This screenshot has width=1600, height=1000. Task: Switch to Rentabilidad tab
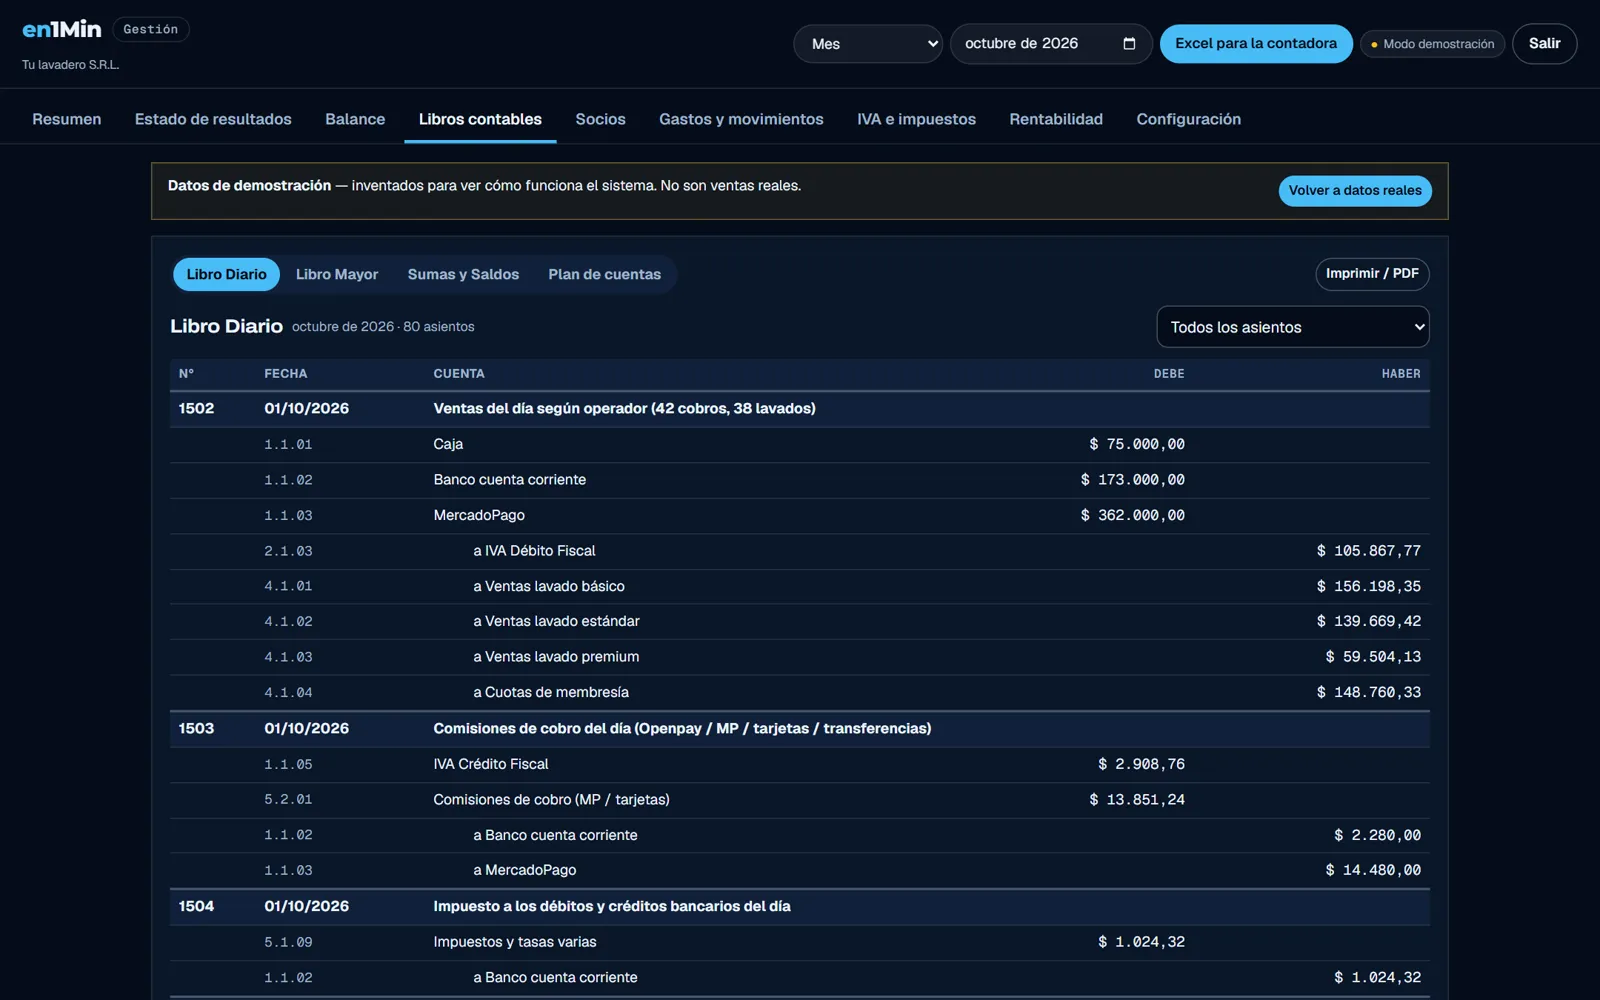click(1056, 119)
